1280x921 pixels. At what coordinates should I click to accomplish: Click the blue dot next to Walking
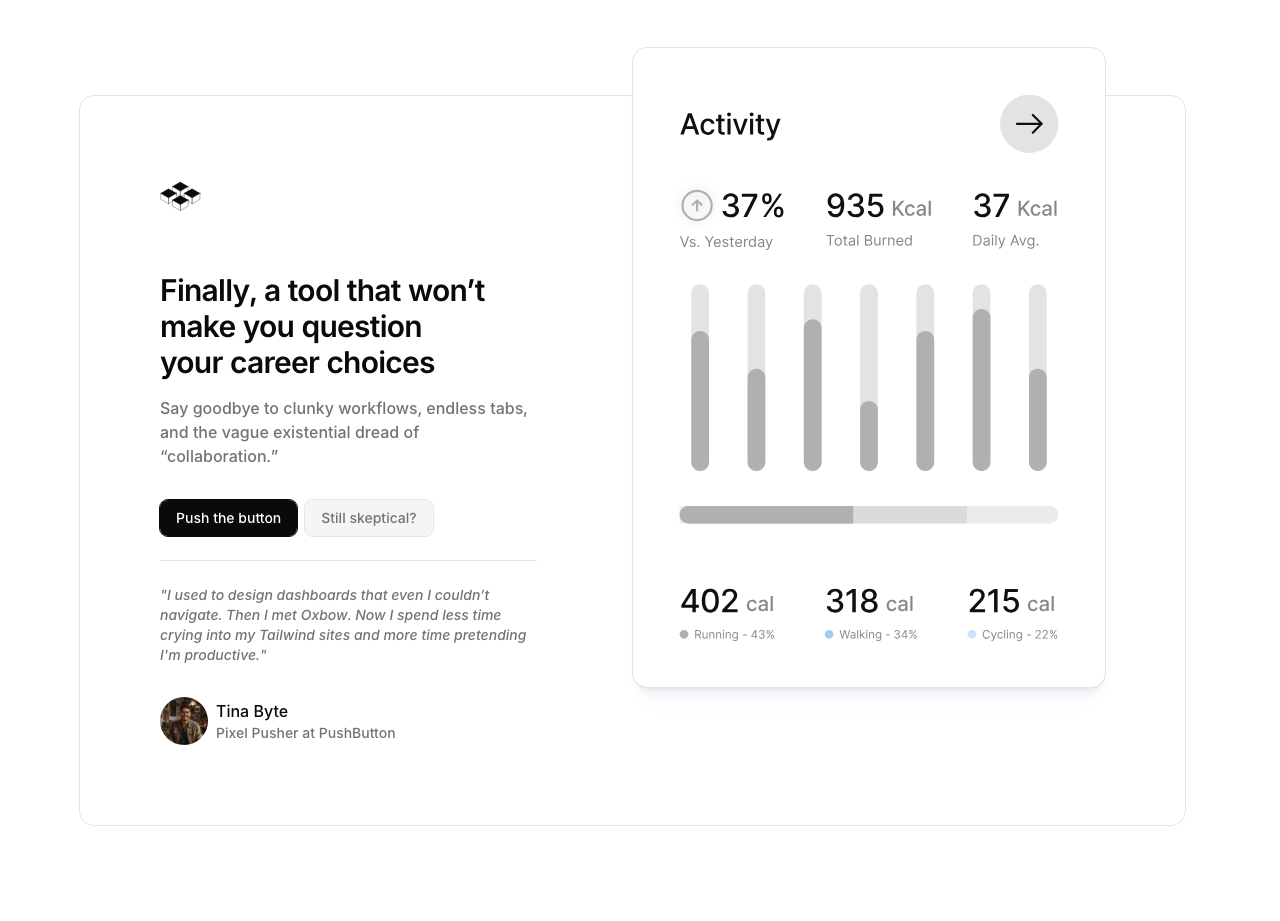829,634
